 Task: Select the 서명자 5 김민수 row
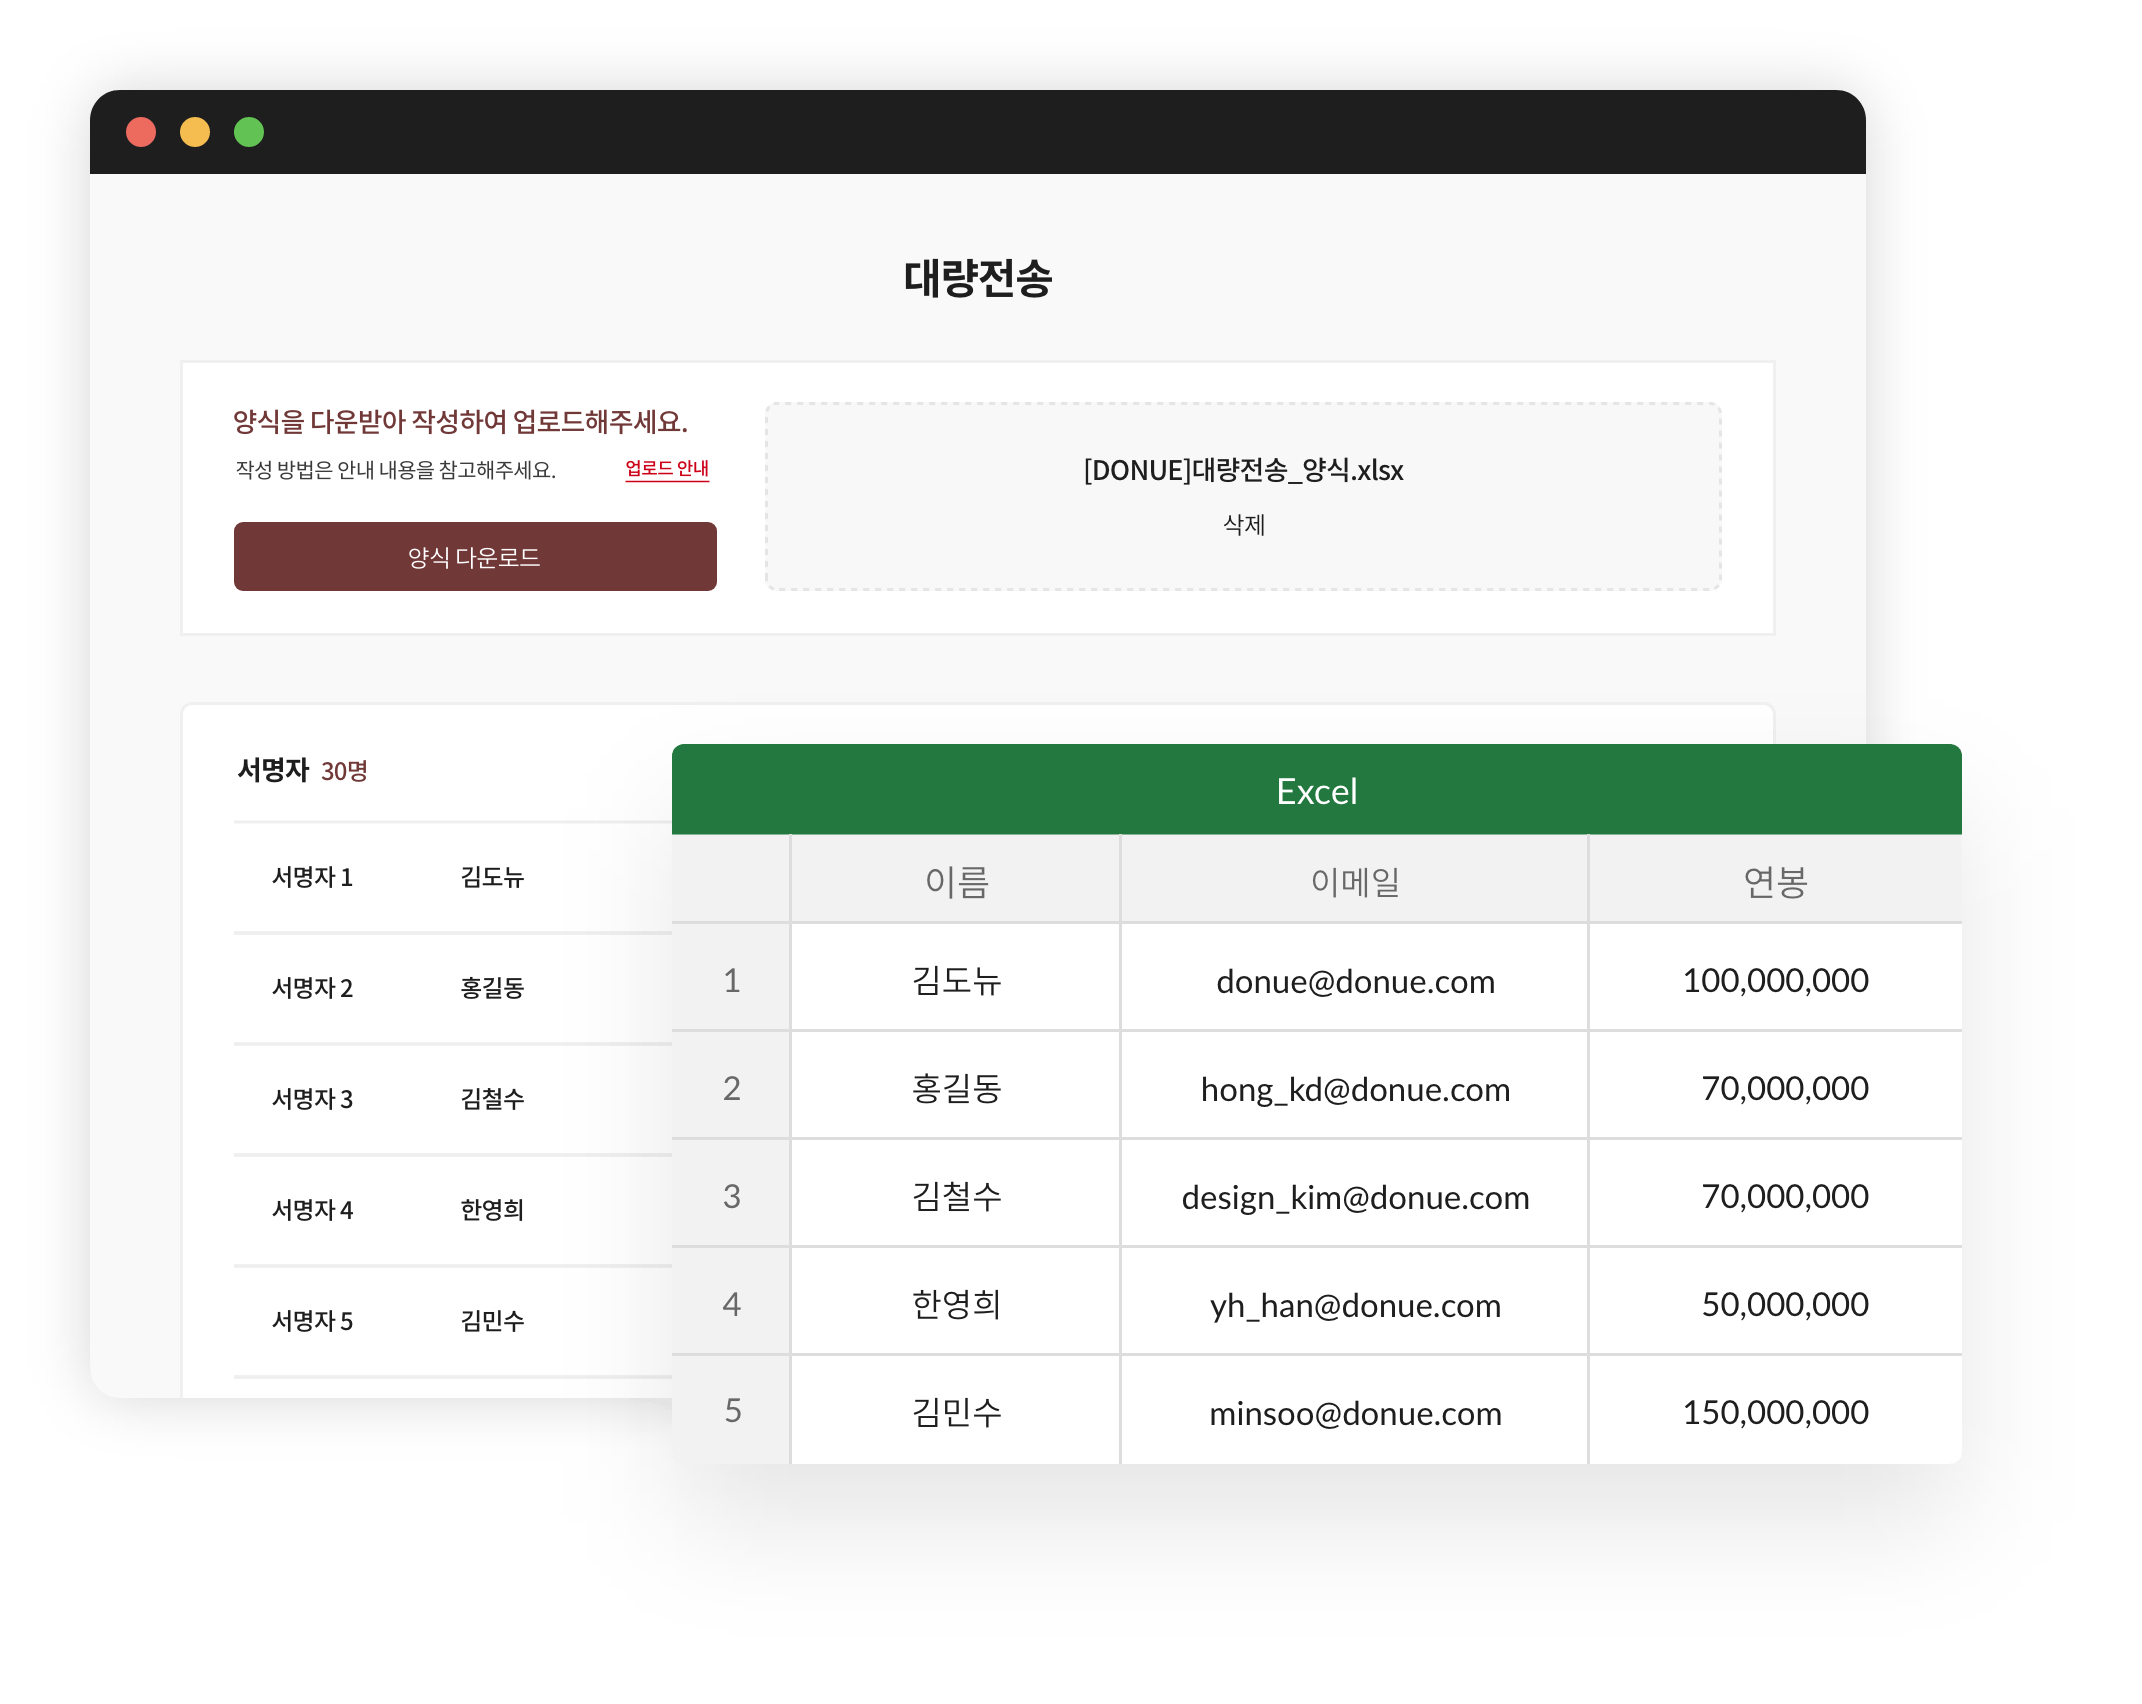click(x=450, y=1322)
